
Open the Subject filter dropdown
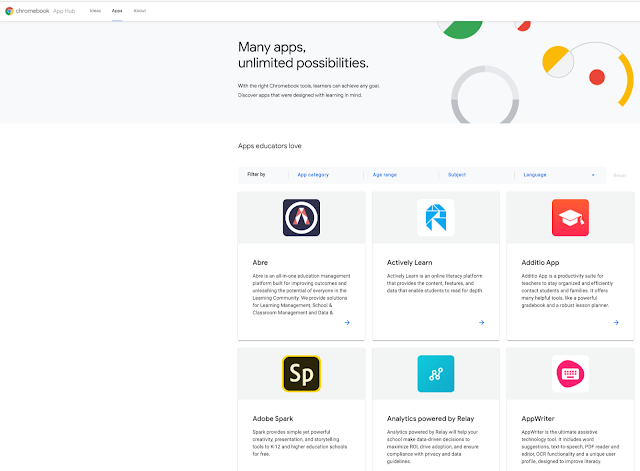[x=475, y=175]
